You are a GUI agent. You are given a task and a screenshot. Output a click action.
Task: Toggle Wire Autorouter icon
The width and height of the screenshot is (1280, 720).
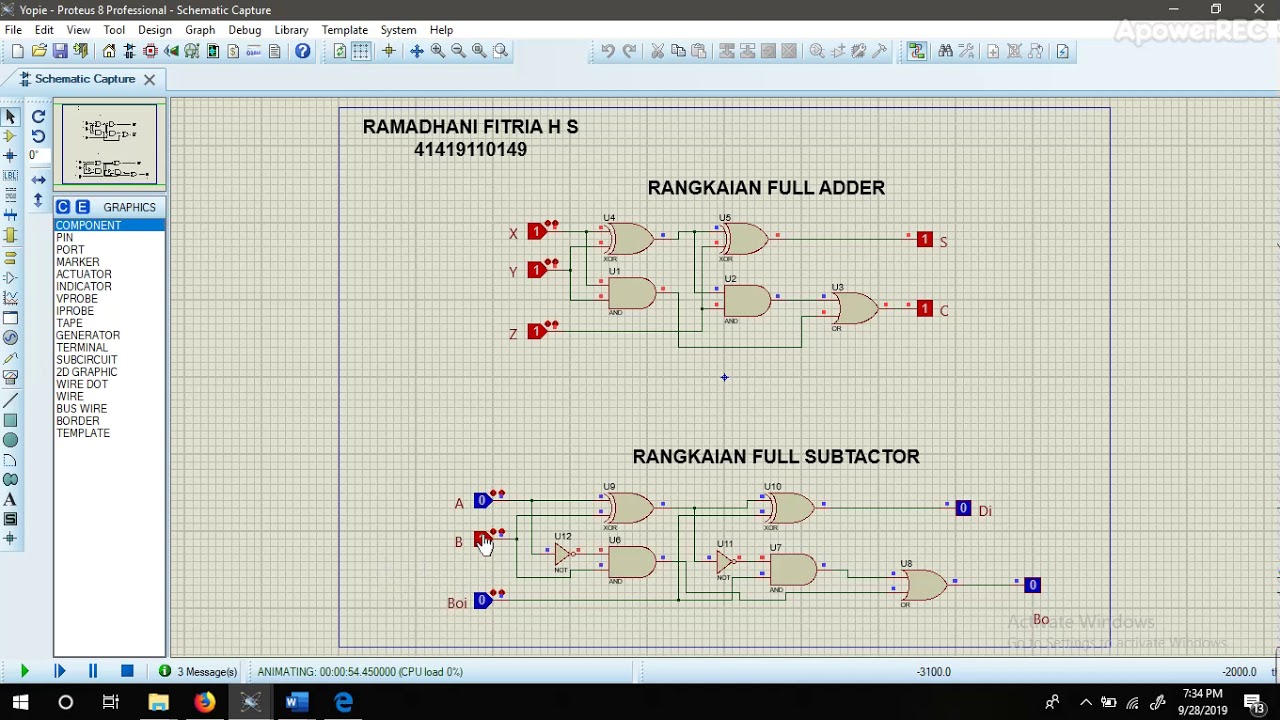pyautogui.click(x=917, y=51)
